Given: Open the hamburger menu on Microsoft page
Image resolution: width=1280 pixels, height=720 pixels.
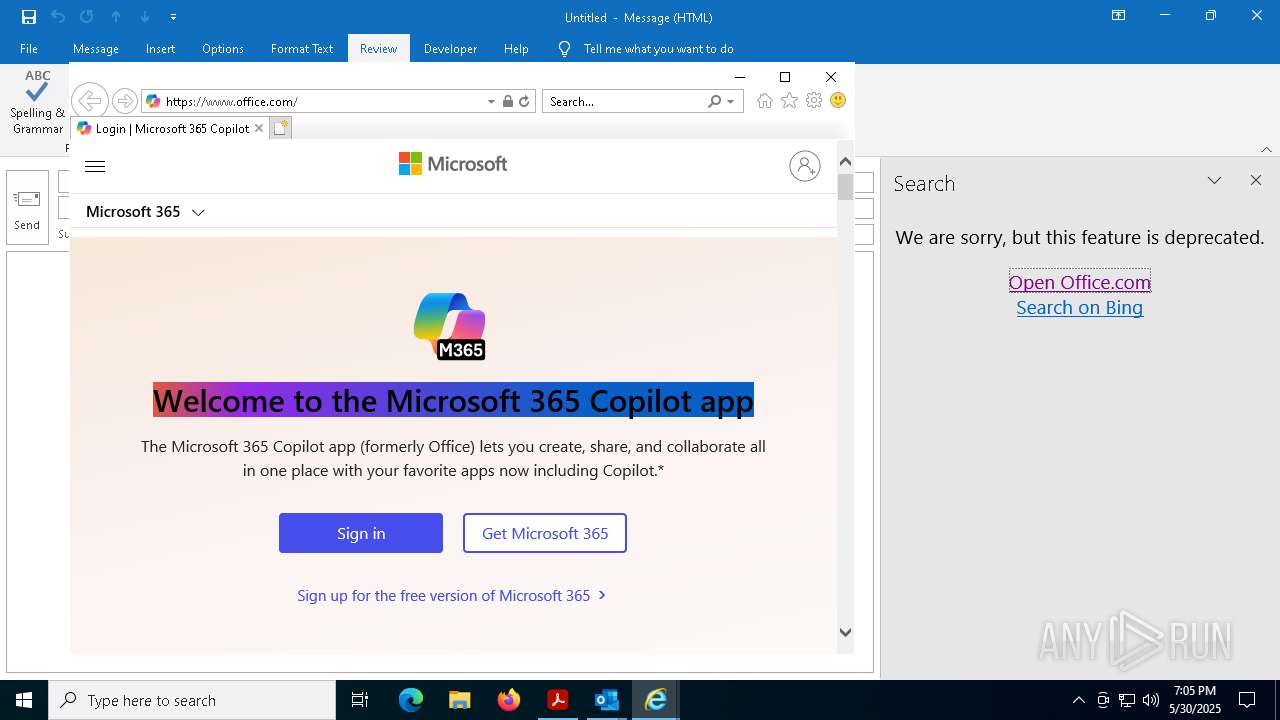Looking at the screenshot, I should pos(95,167).
